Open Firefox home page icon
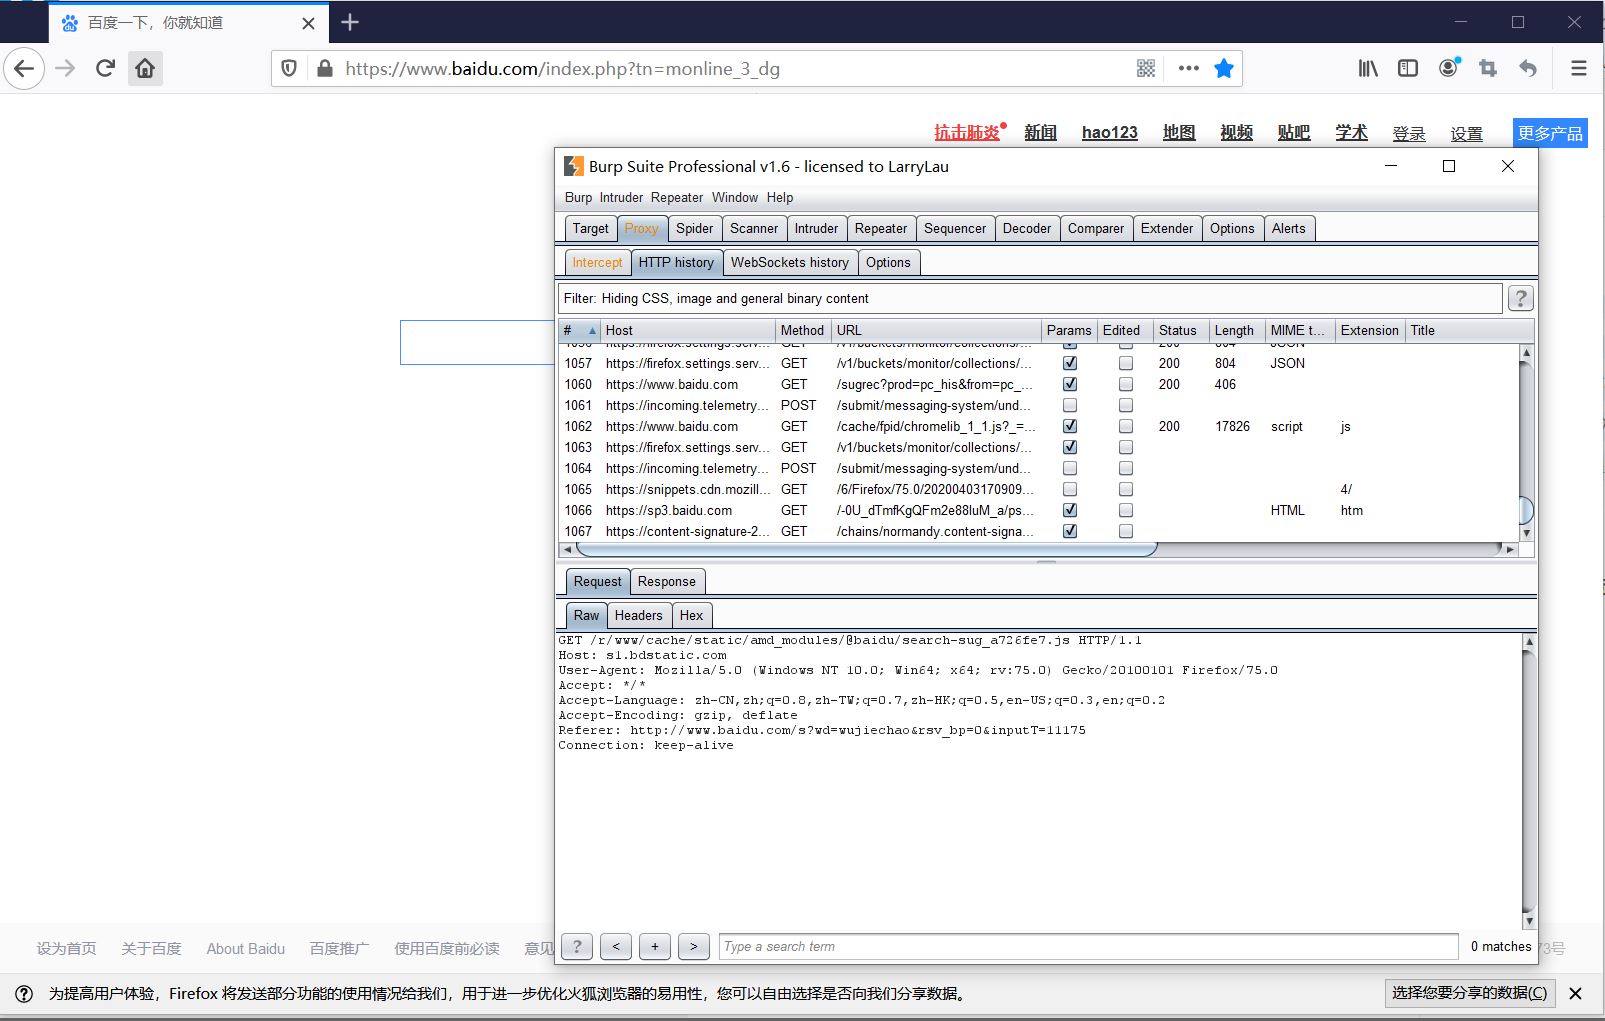Viewport: 1605px width, 1021px height. [x=145, y=68]
